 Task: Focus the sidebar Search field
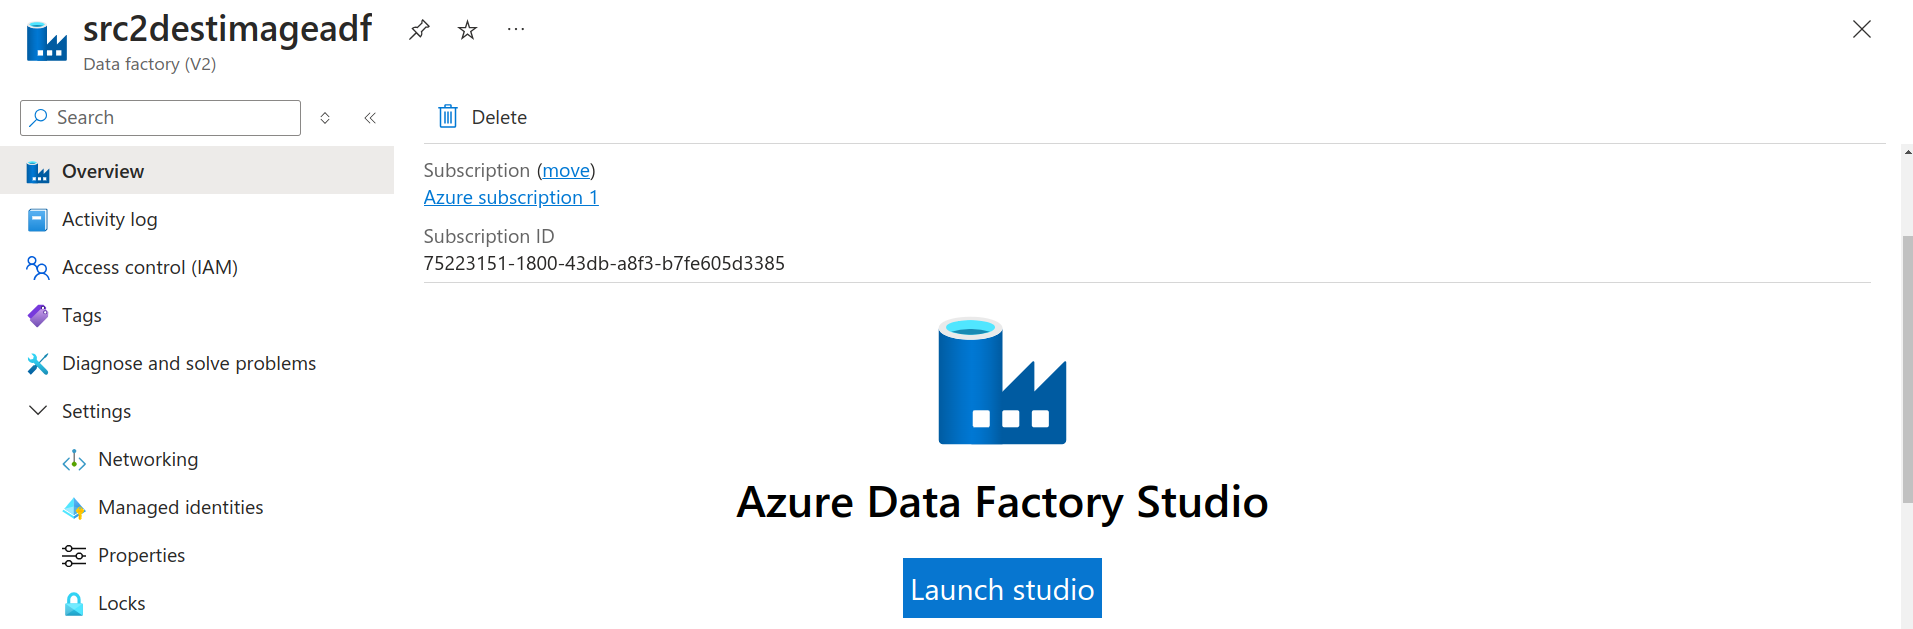point(160,118)
